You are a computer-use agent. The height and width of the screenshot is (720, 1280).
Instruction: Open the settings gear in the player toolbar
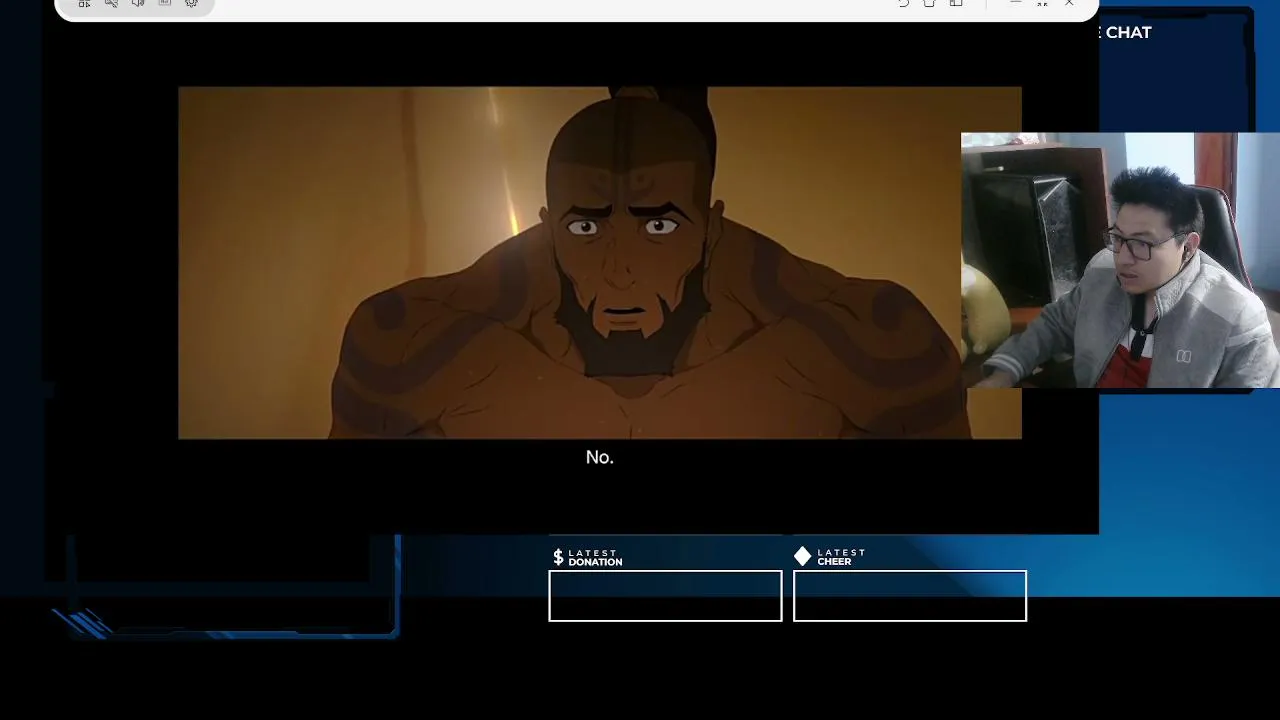191,3
